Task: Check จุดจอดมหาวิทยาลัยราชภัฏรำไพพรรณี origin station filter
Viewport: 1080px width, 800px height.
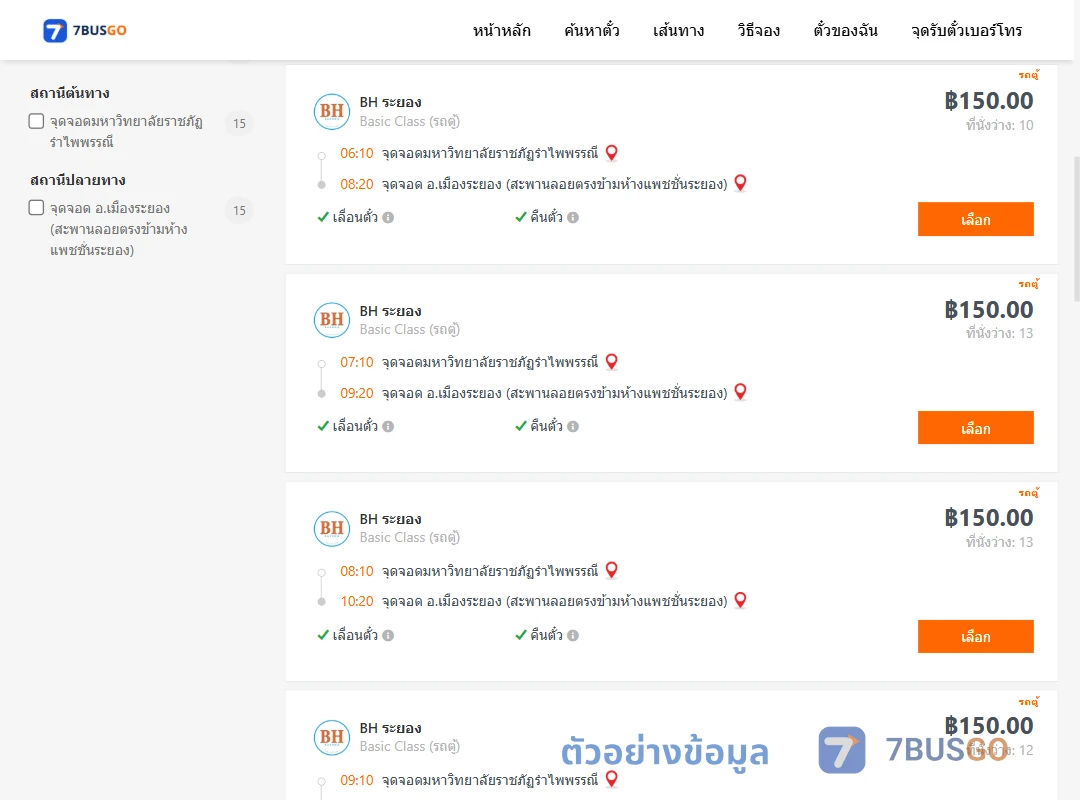Action: pos(37,121)
